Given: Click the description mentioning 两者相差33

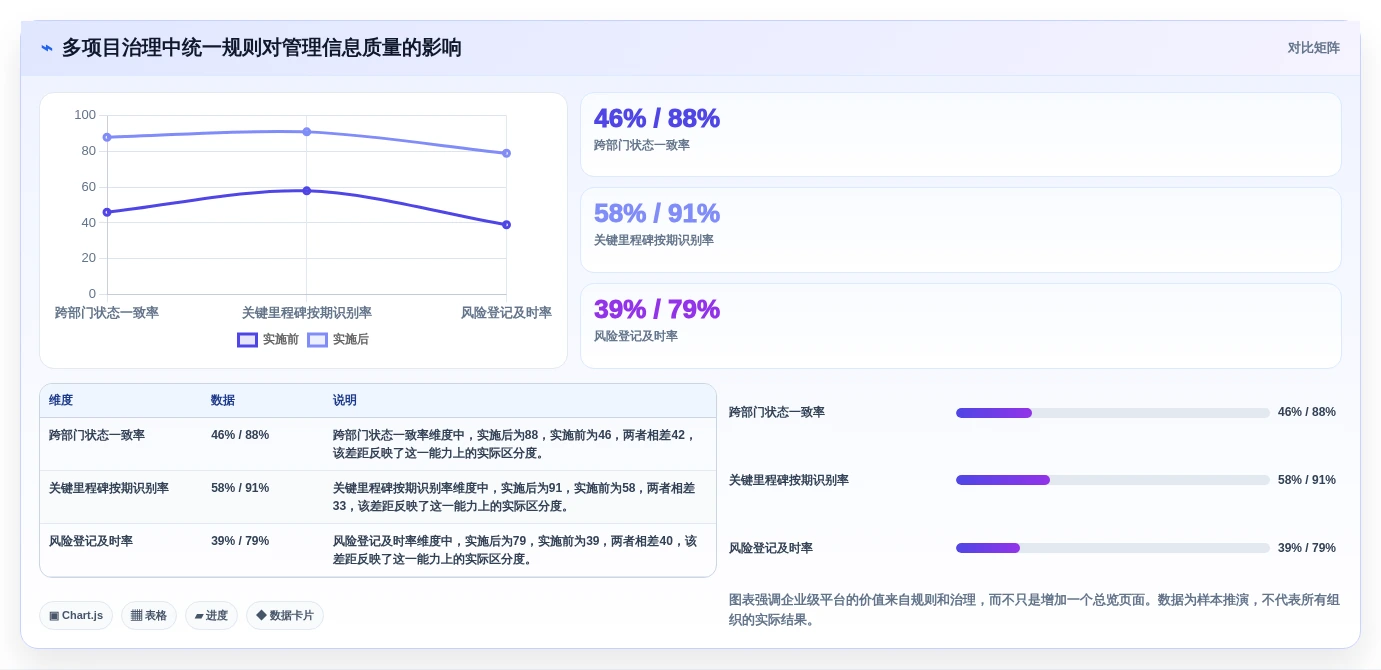Looking at the screenshot, I should pyautogui.click(x=515, y=497).
